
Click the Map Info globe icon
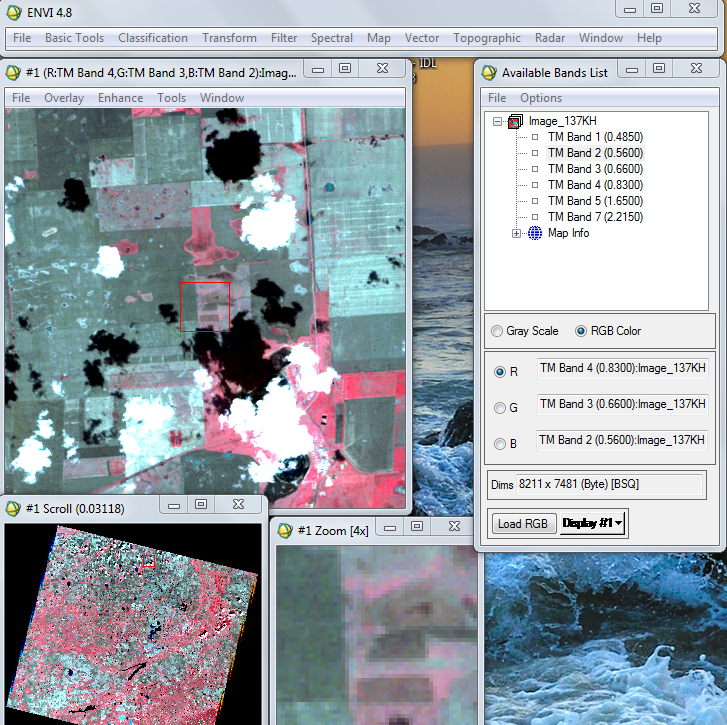click(534, 233)
